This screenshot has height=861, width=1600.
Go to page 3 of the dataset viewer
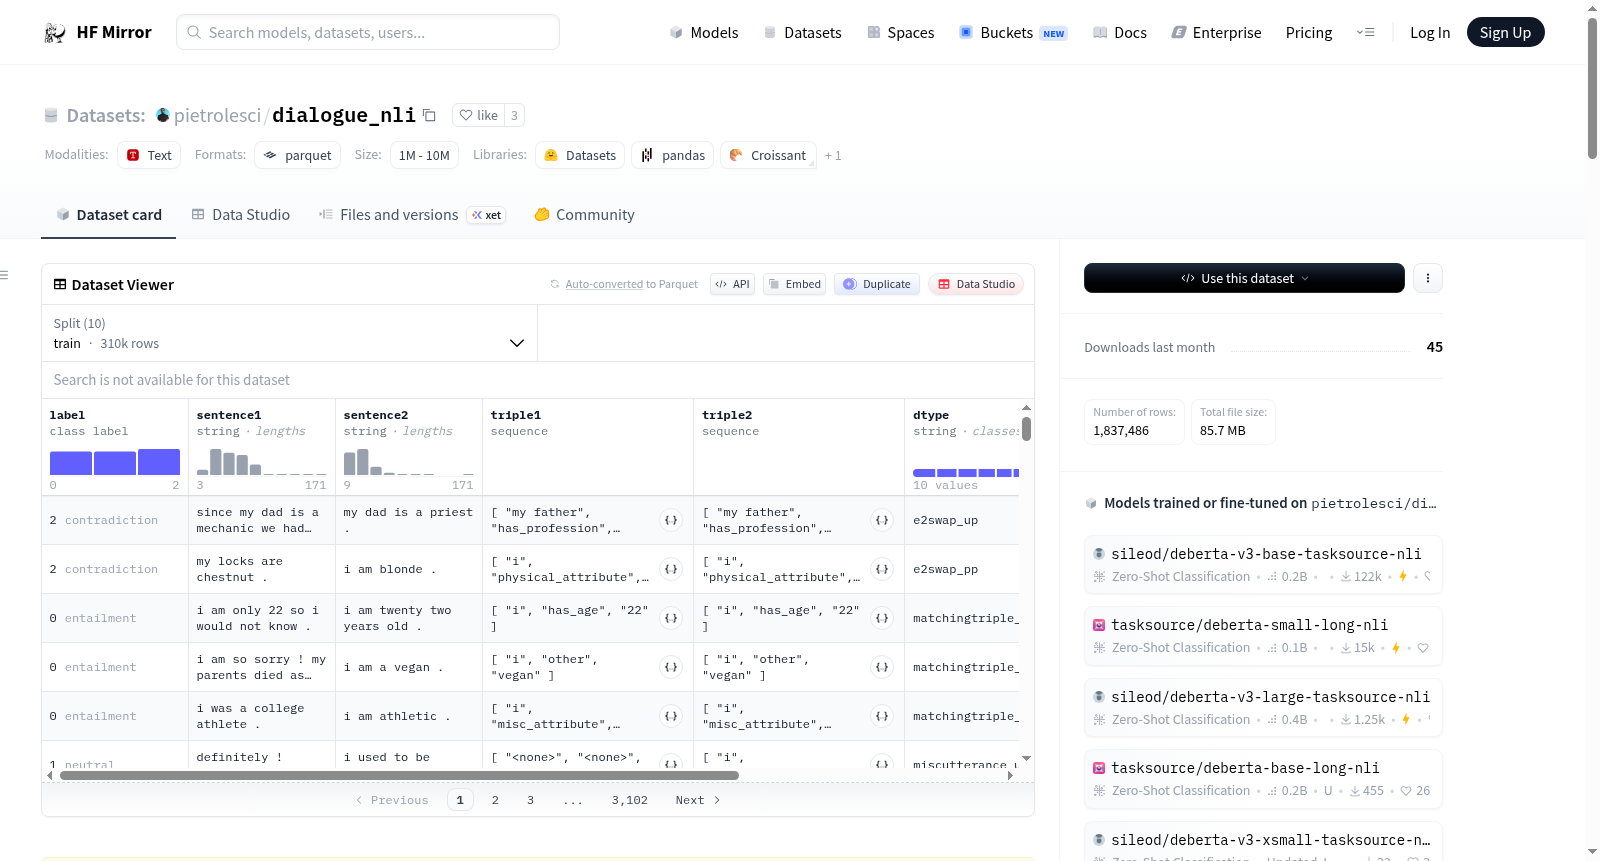click(530, 800)
